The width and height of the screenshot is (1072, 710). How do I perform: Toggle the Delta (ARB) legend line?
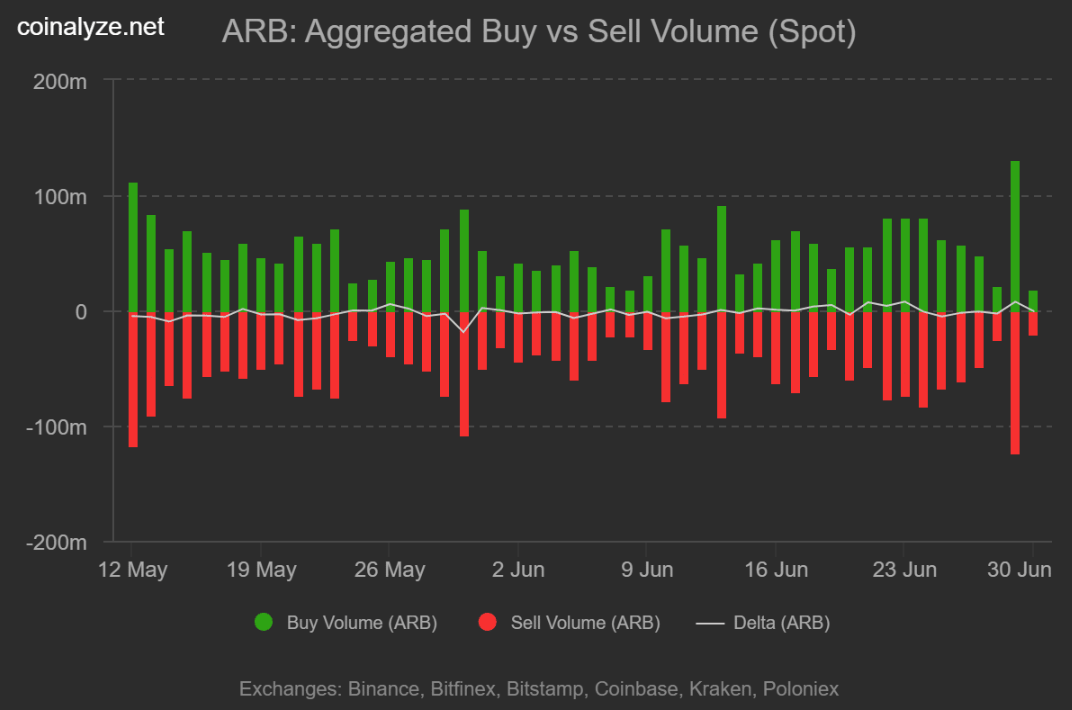click(763, 623)
